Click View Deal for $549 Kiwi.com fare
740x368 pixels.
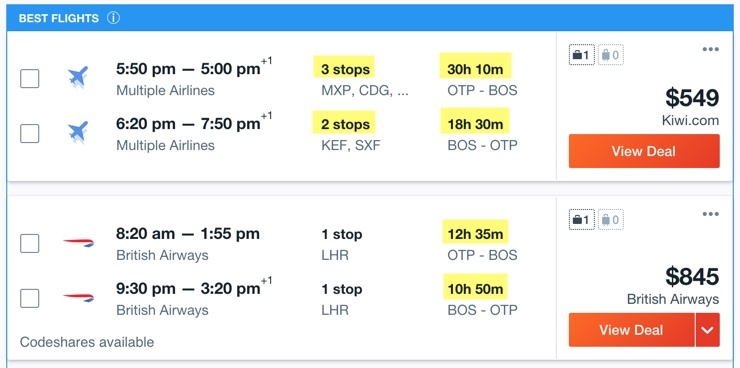point(644,151)
